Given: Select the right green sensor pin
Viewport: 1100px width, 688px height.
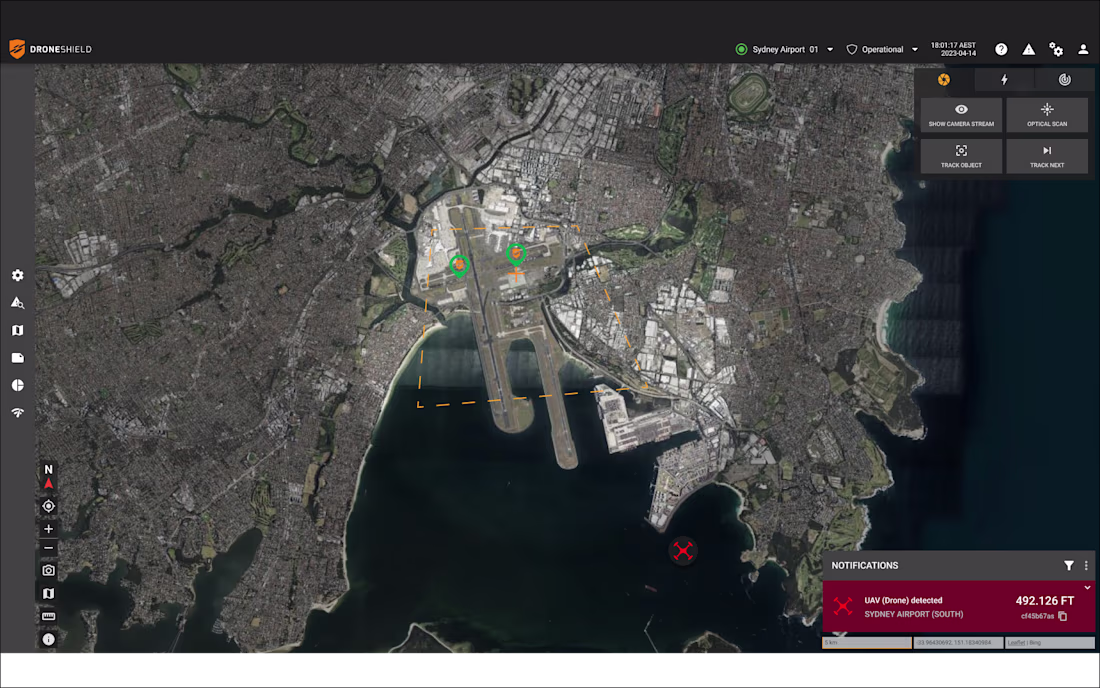Looking at the screenshot, I should coord(516,254).
